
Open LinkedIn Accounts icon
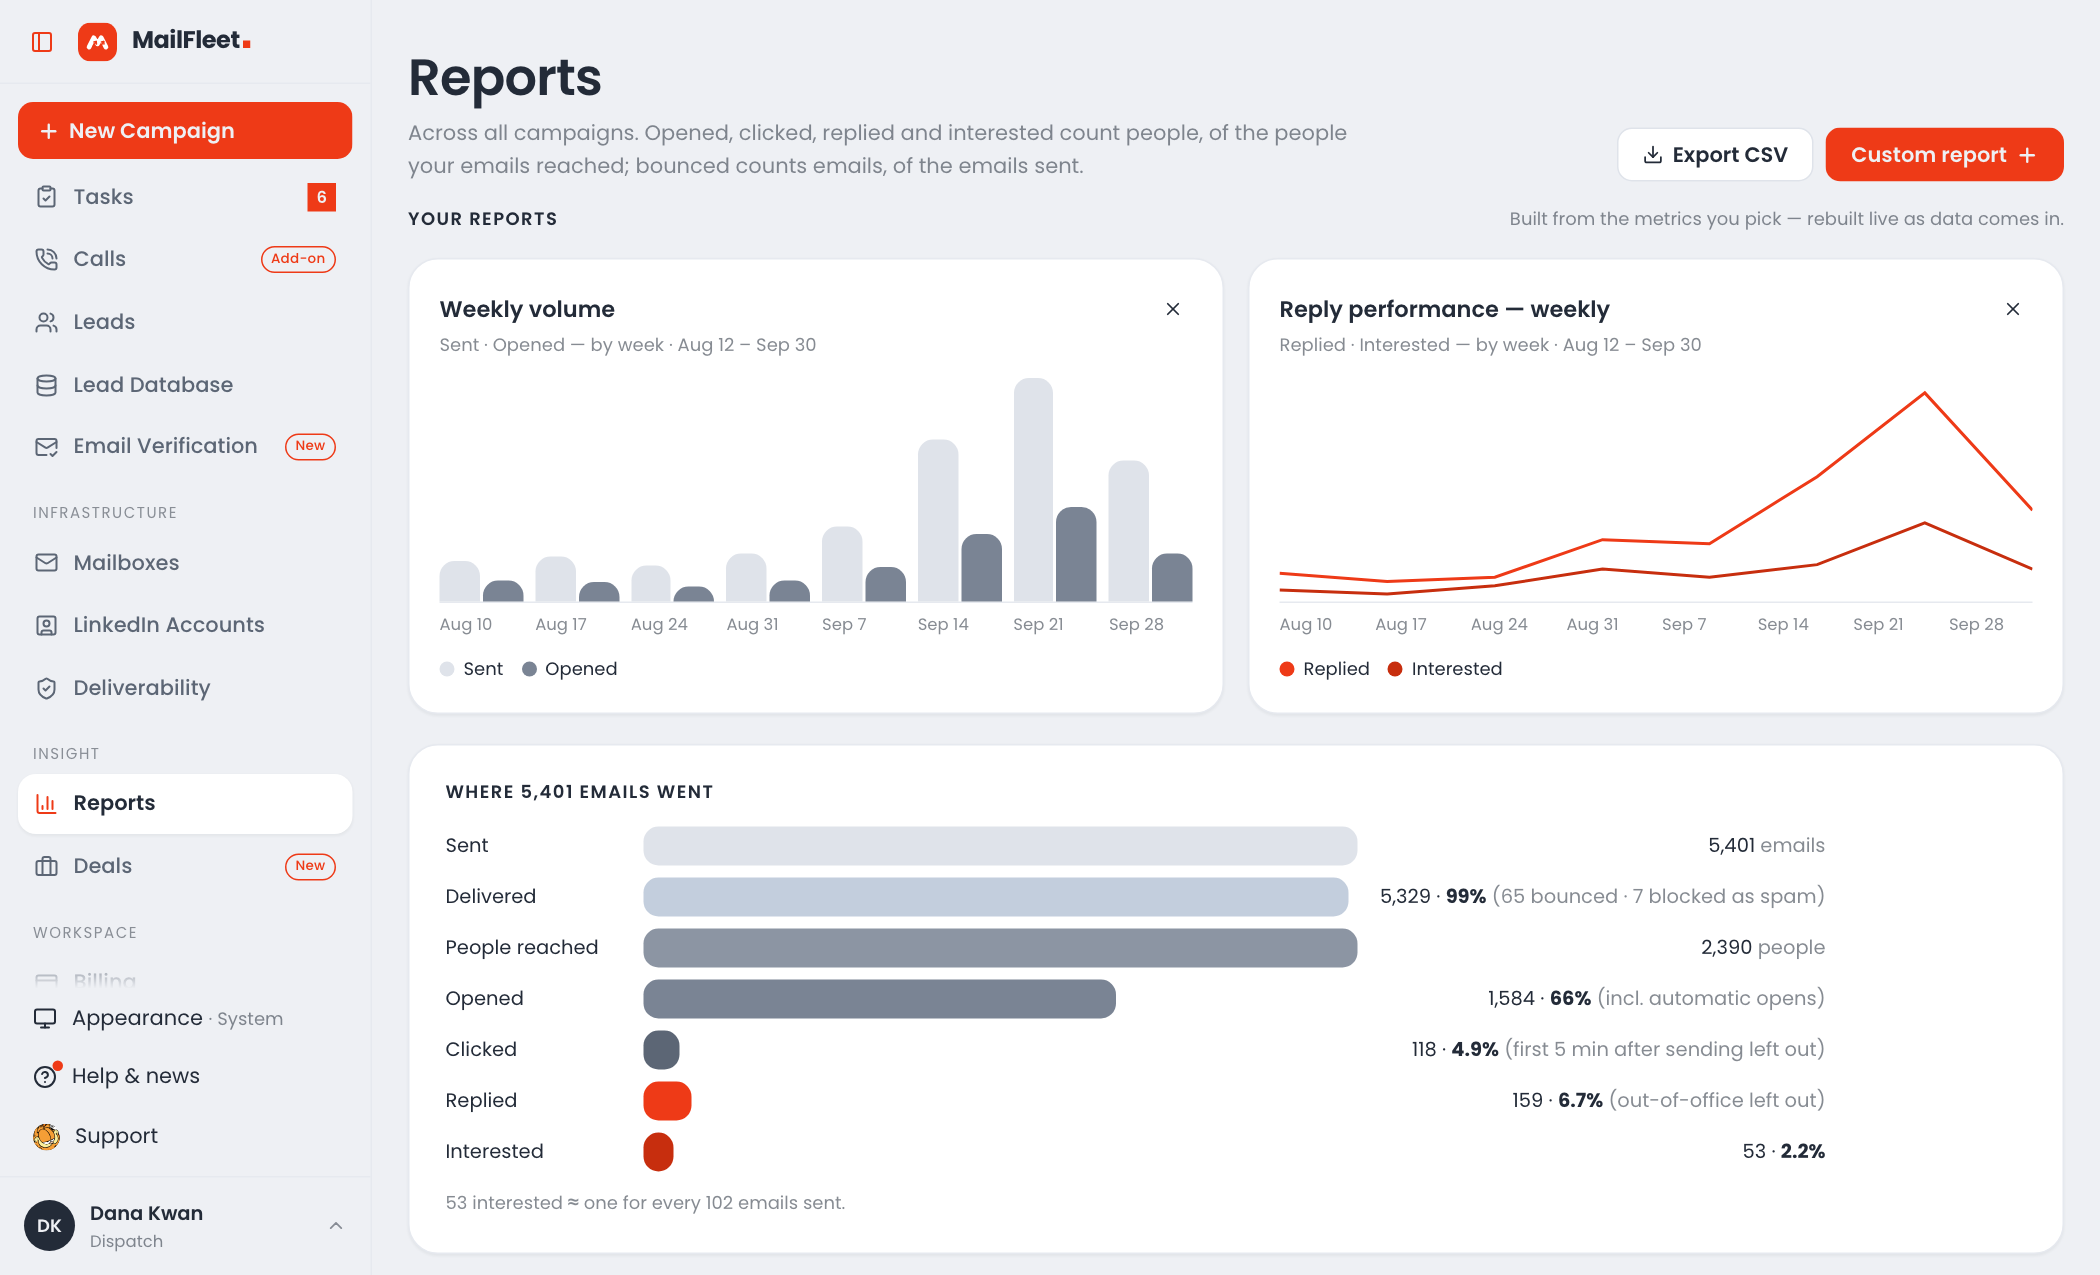coord(46,625)
